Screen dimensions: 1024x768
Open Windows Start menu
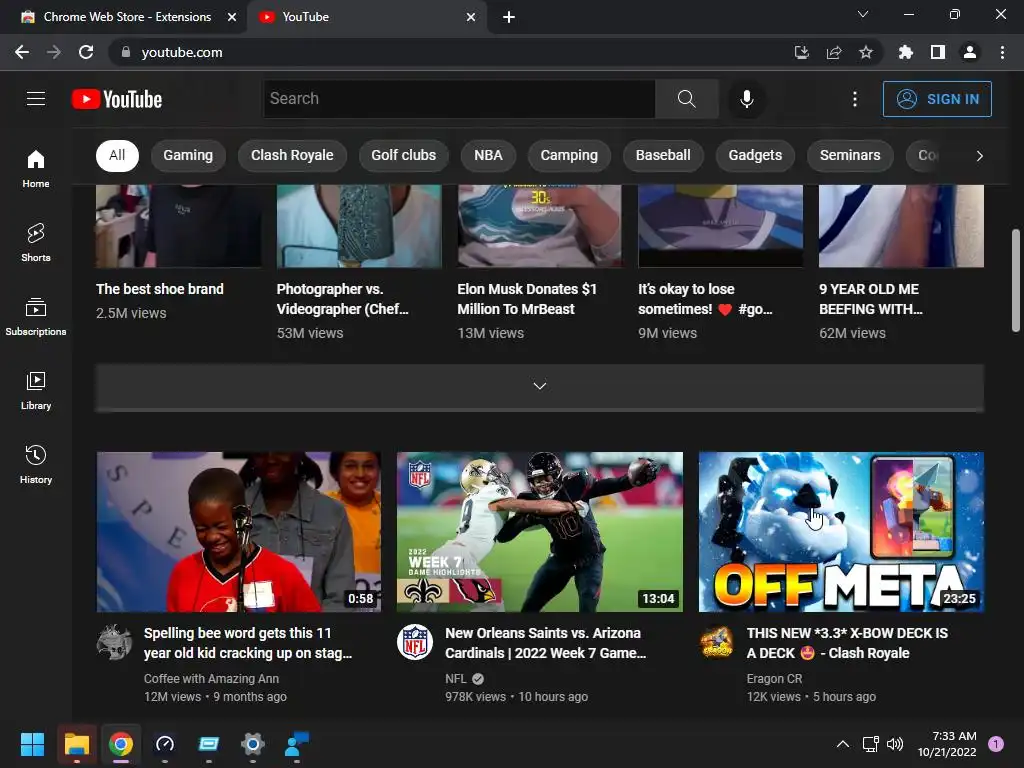[x=32, y=744]
